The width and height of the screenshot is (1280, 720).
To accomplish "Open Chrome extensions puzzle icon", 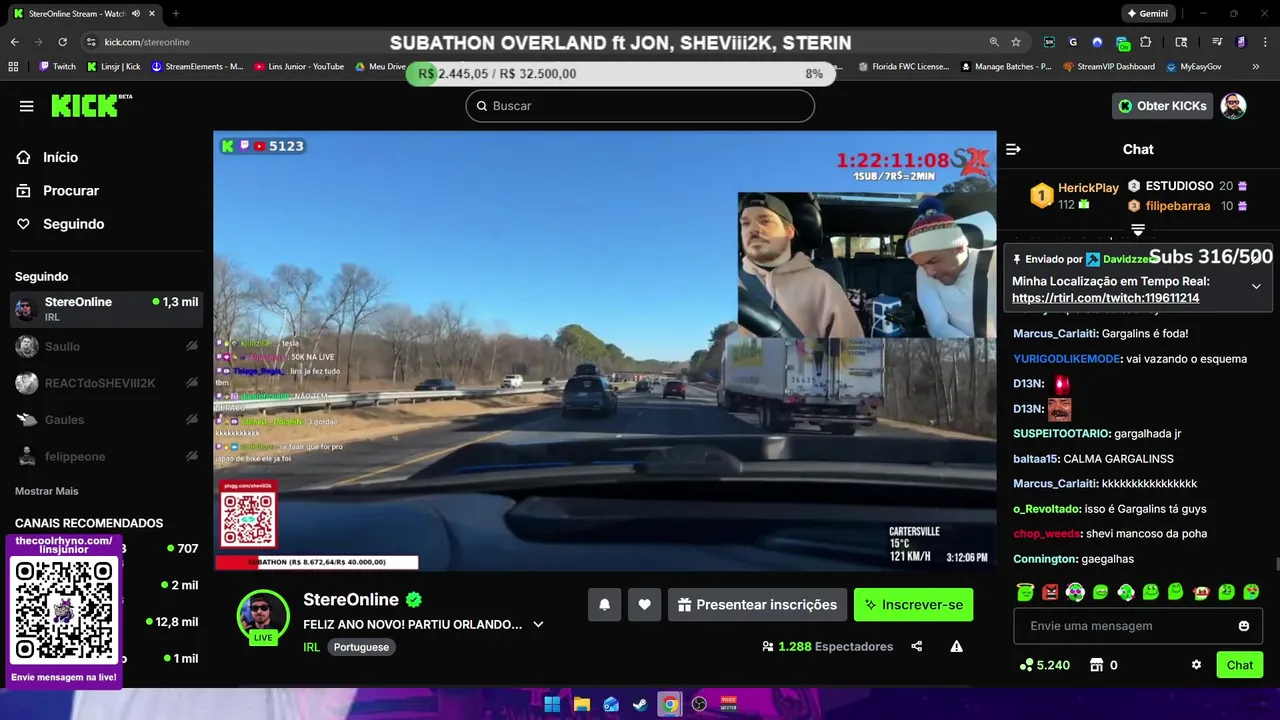I will click(1146, 42).
